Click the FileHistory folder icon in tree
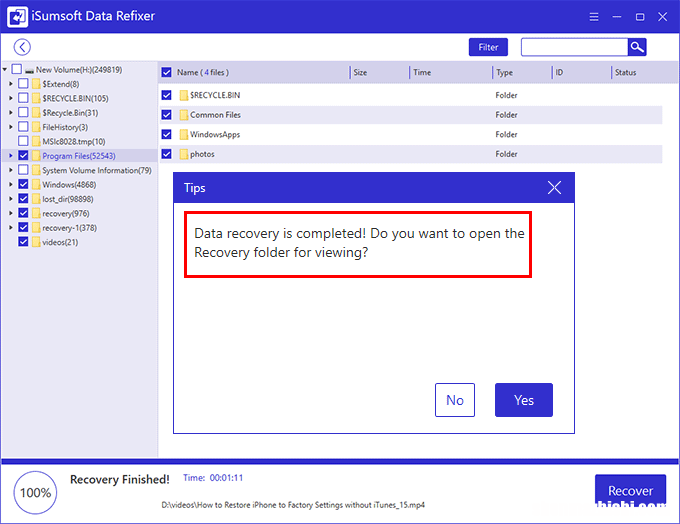Screen dimensions: 680x524 click(x=36, y=127)
